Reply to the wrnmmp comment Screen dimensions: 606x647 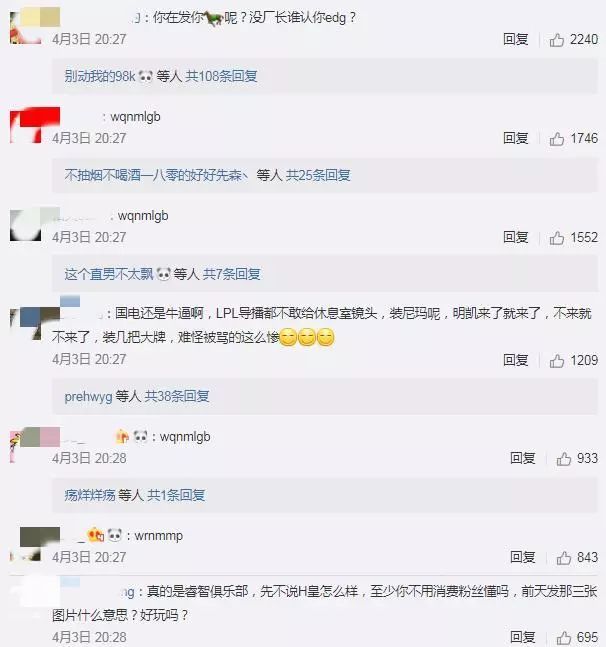point(523,557)
